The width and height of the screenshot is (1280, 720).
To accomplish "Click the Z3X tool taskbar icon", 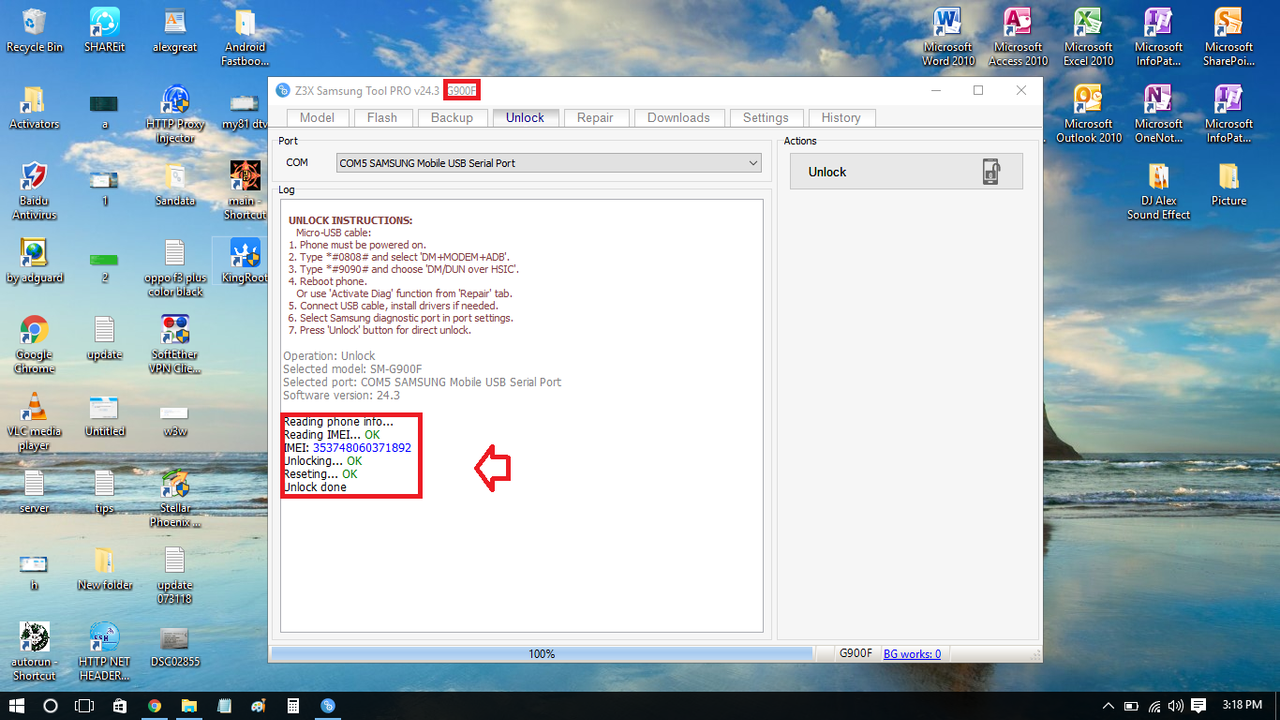I will pyautogui.click(x=327, y=706).
